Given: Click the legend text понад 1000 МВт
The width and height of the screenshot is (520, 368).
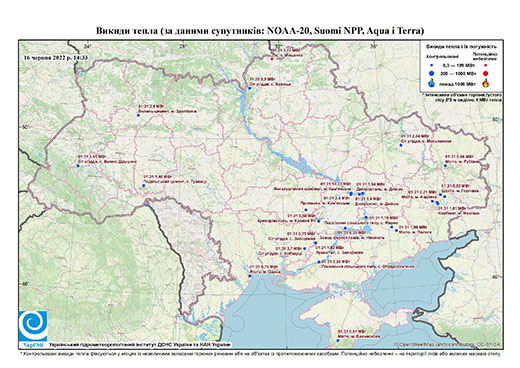Looking at the screenshot, I should (459, 83).
